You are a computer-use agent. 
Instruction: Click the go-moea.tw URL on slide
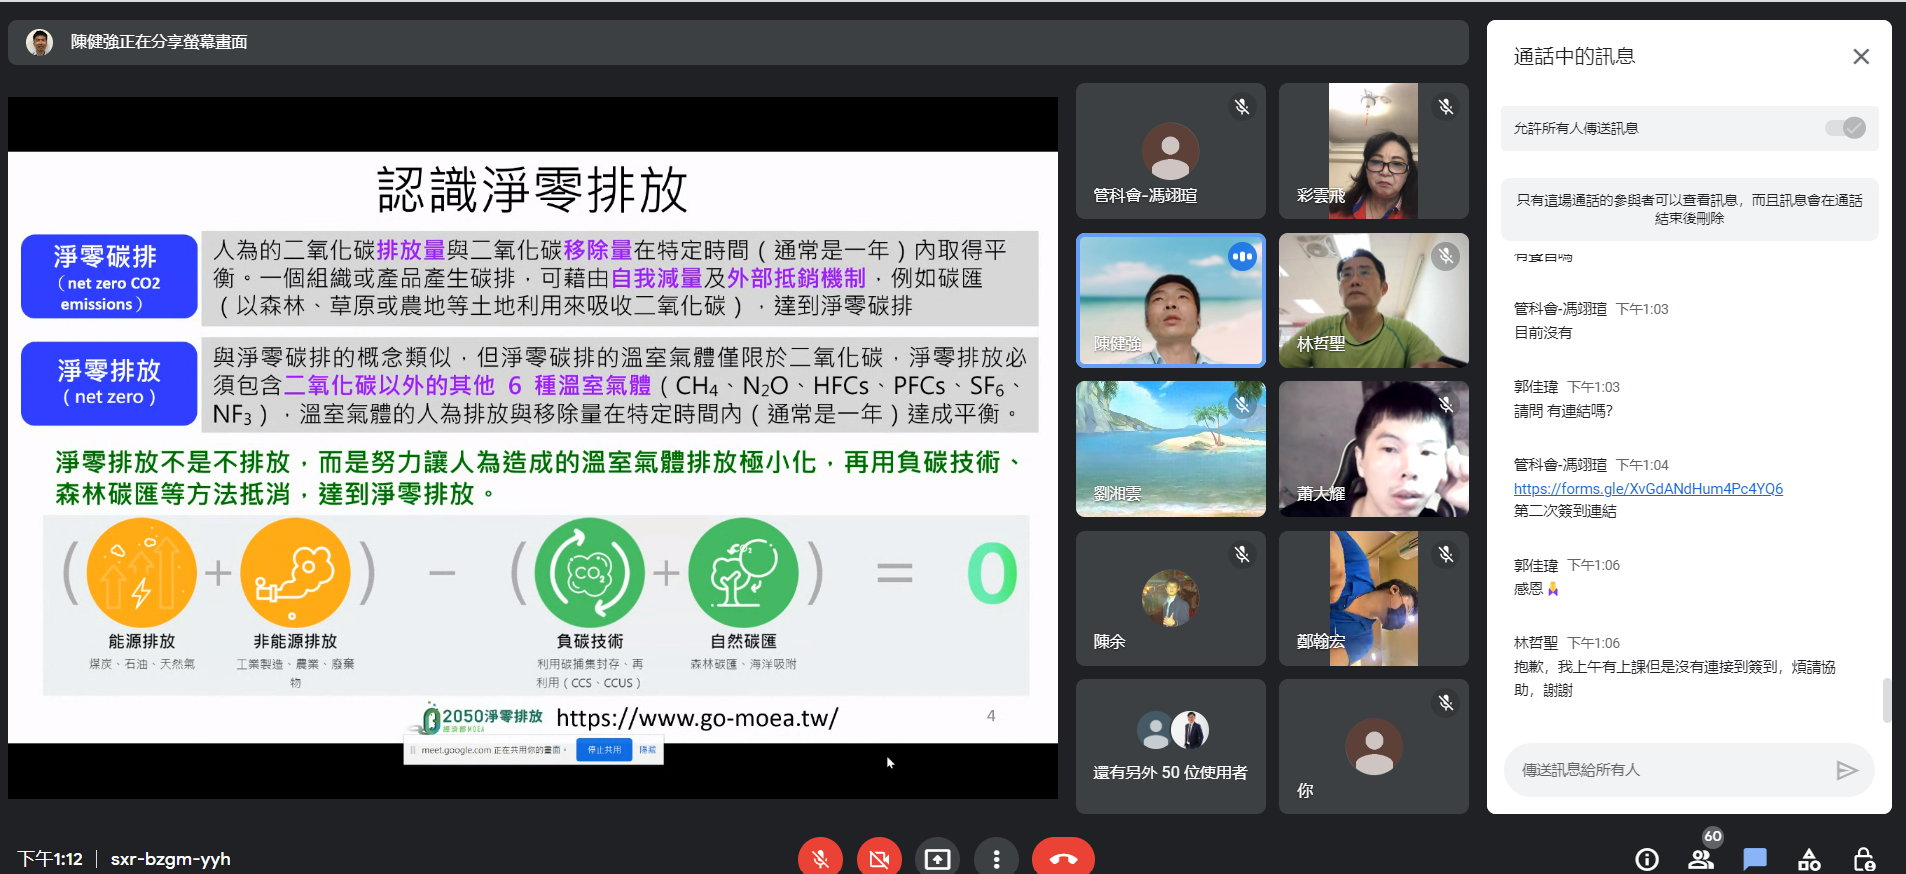tap(697, 718)
